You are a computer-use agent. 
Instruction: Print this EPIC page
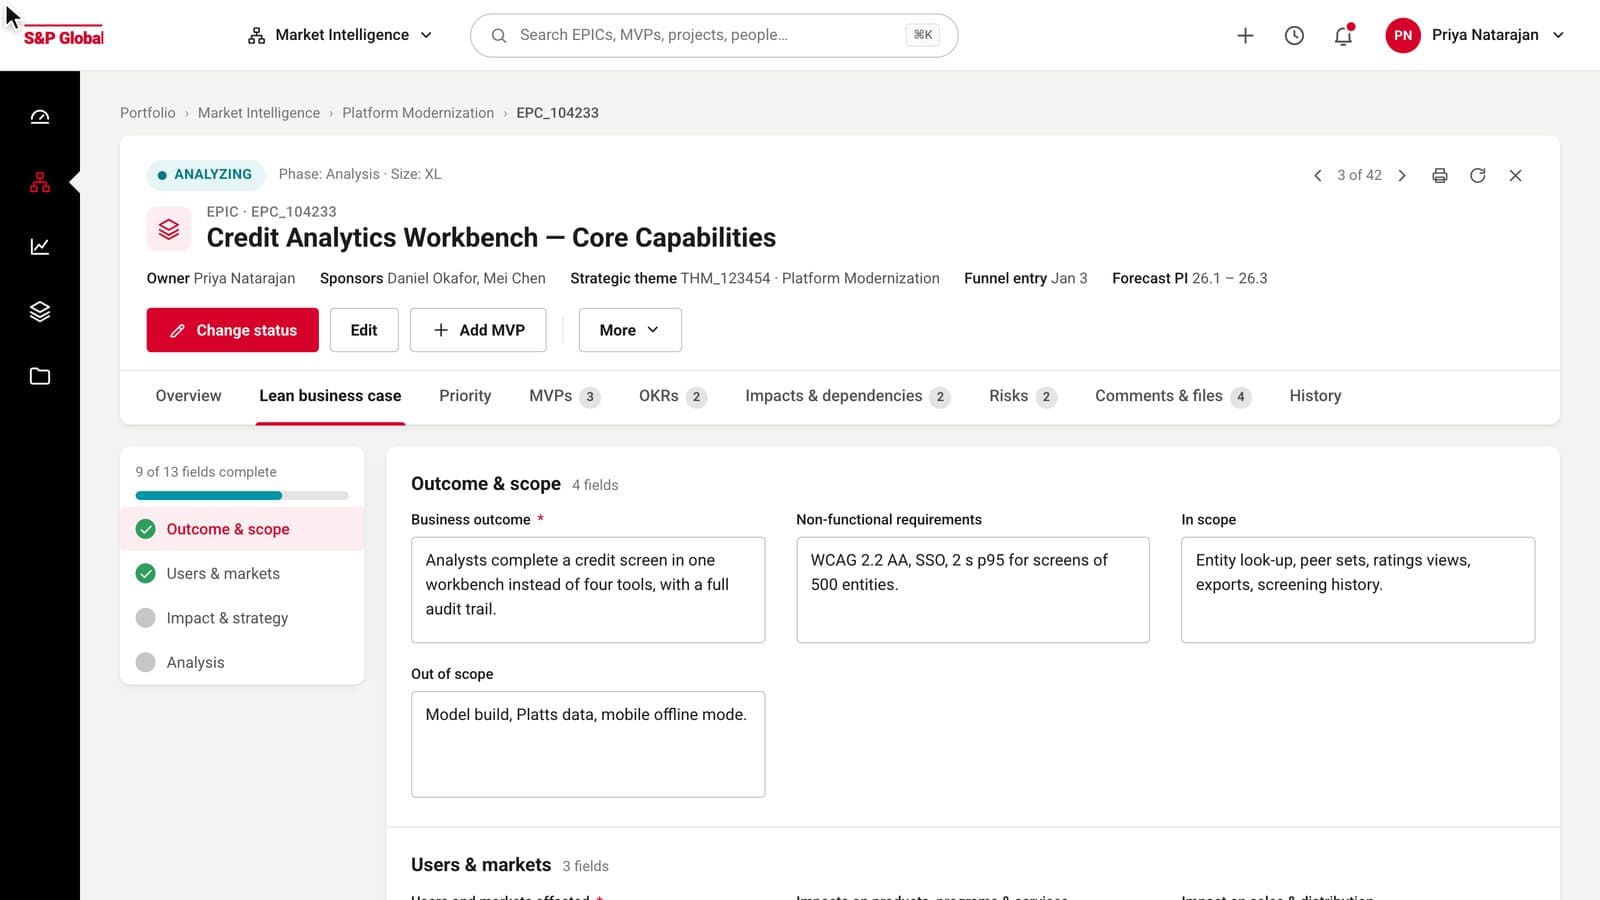[1440, 175]
